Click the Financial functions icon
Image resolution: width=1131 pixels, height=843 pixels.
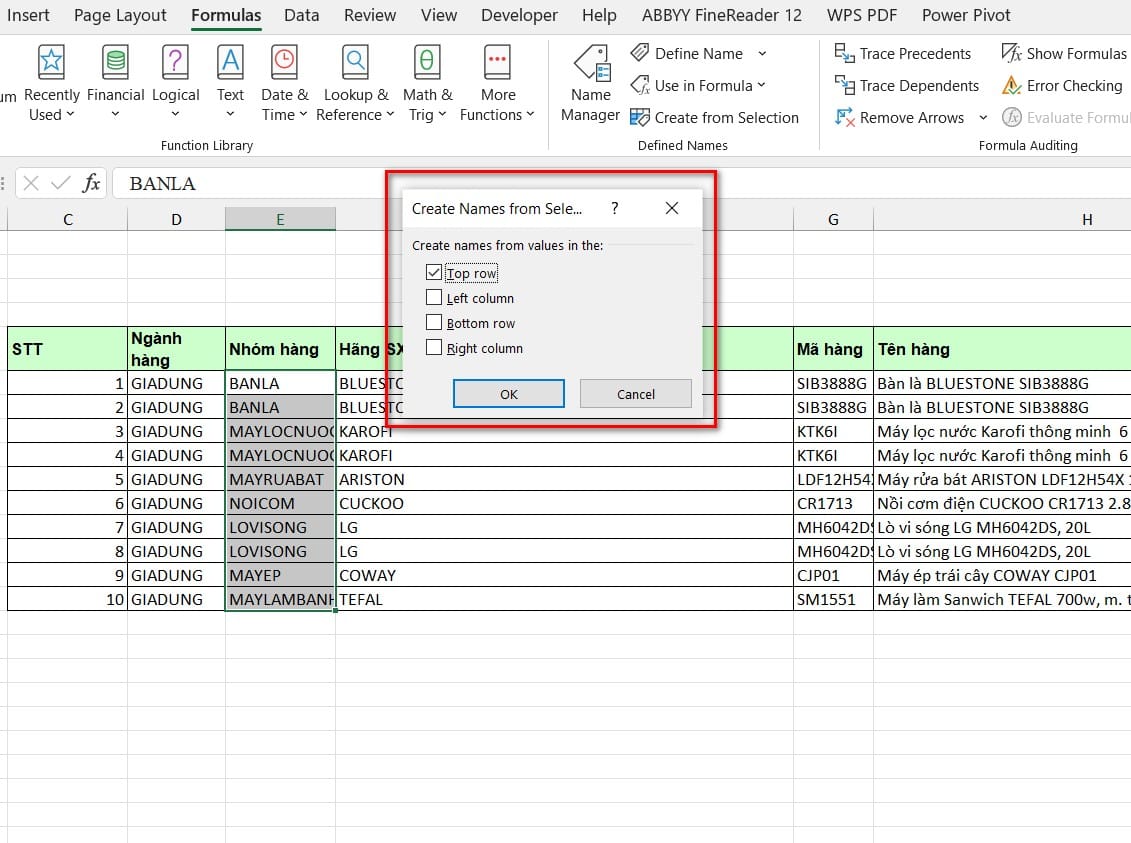(x=115, y=64)
